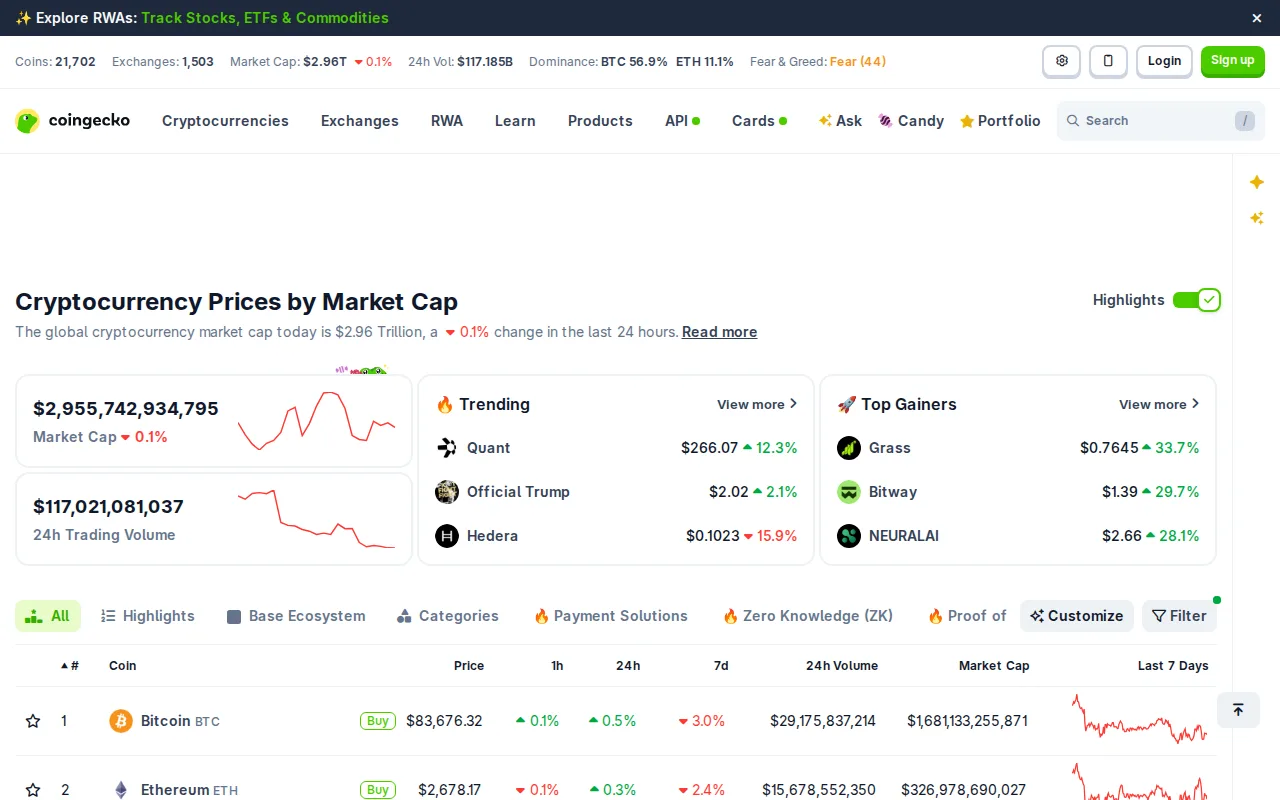Switch to the Base Ecosystem tab

tap(296, 616)
